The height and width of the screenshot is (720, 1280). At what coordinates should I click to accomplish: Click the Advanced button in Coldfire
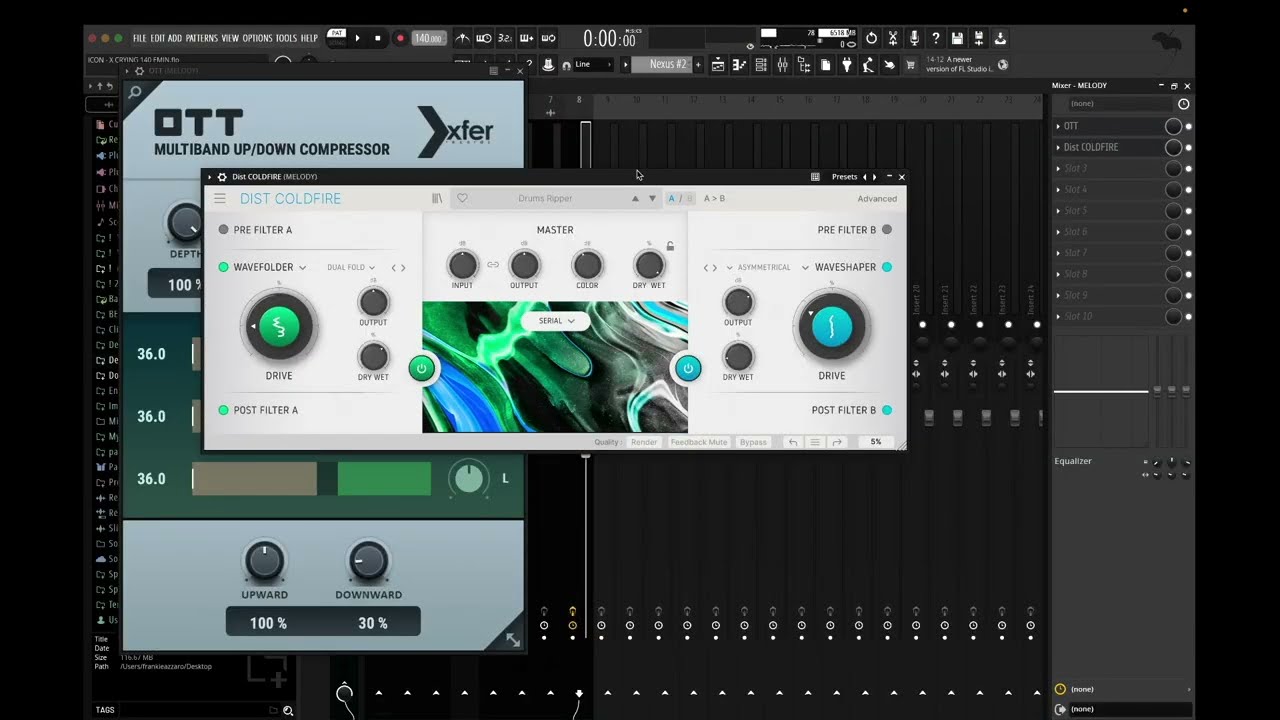pos(877,199)
